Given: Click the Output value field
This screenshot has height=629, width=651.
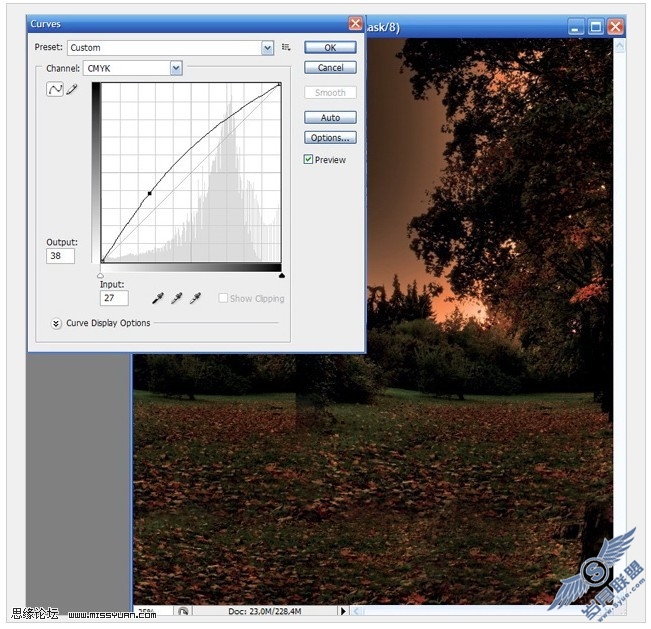Looking at the screenshot, I should [61, 256].
